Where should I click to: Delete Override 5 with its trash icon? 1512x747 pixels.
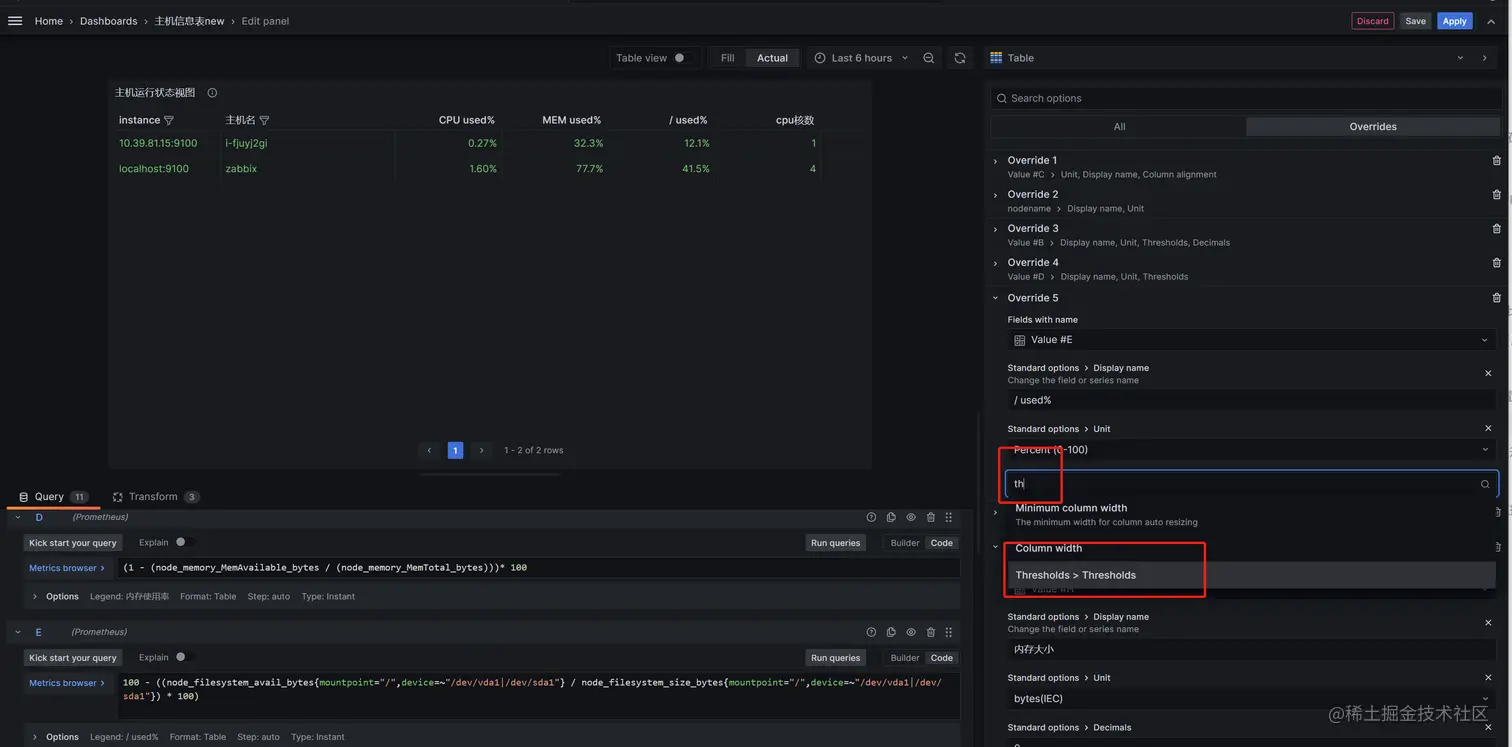pyautogui.click(x=1496, y=298)
